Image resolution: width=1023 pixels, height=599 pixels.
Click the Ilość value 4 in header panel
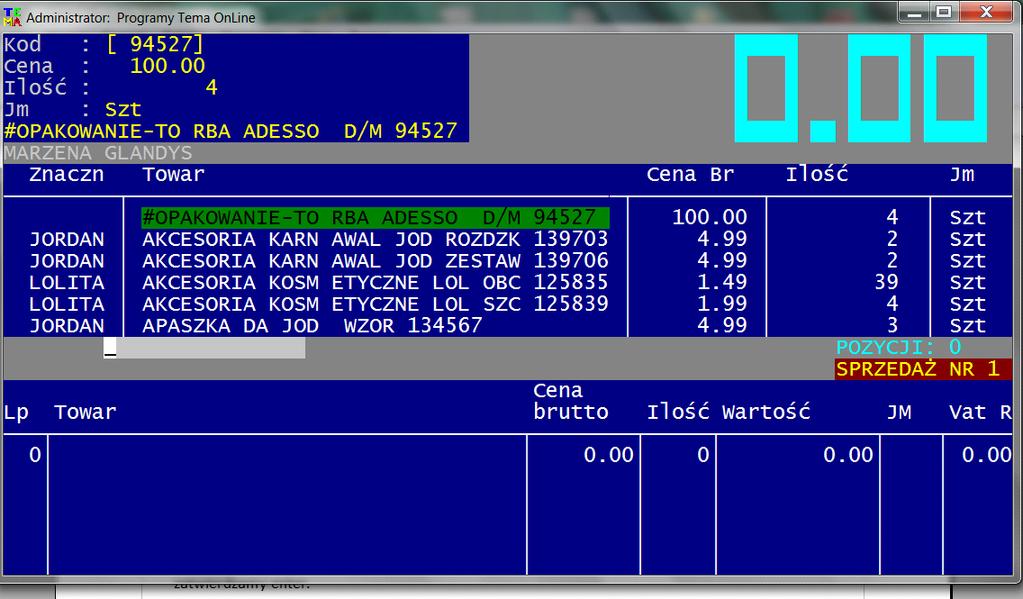tap(211, 87)
